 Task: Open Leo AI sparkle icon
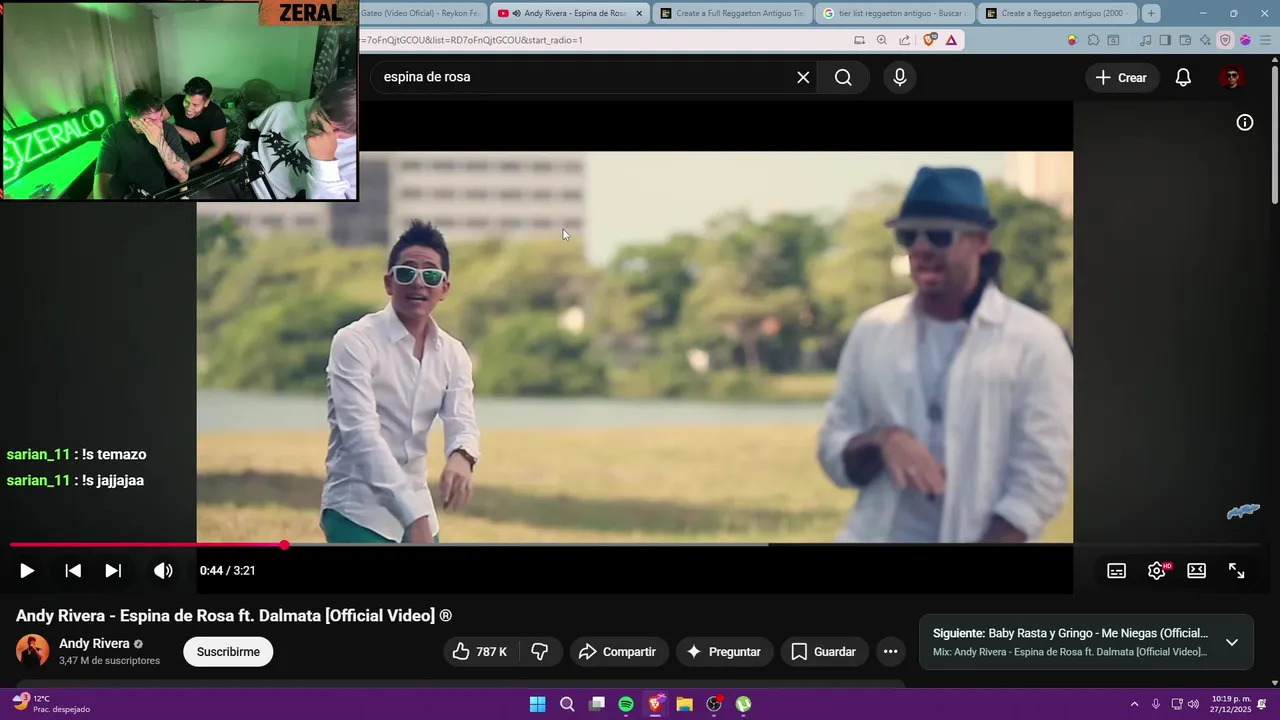point(1205,40)
